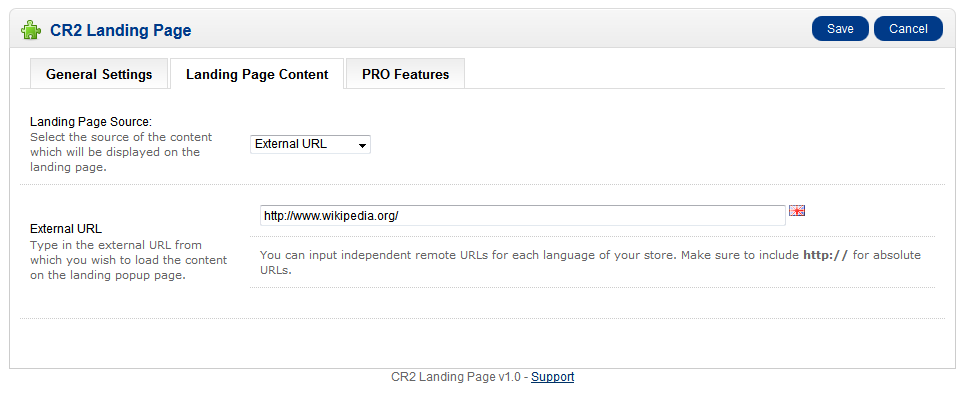Cancel editing with the Cancel button
The height and width of the screenshot is (396, 971).
[x=908, y=29]
